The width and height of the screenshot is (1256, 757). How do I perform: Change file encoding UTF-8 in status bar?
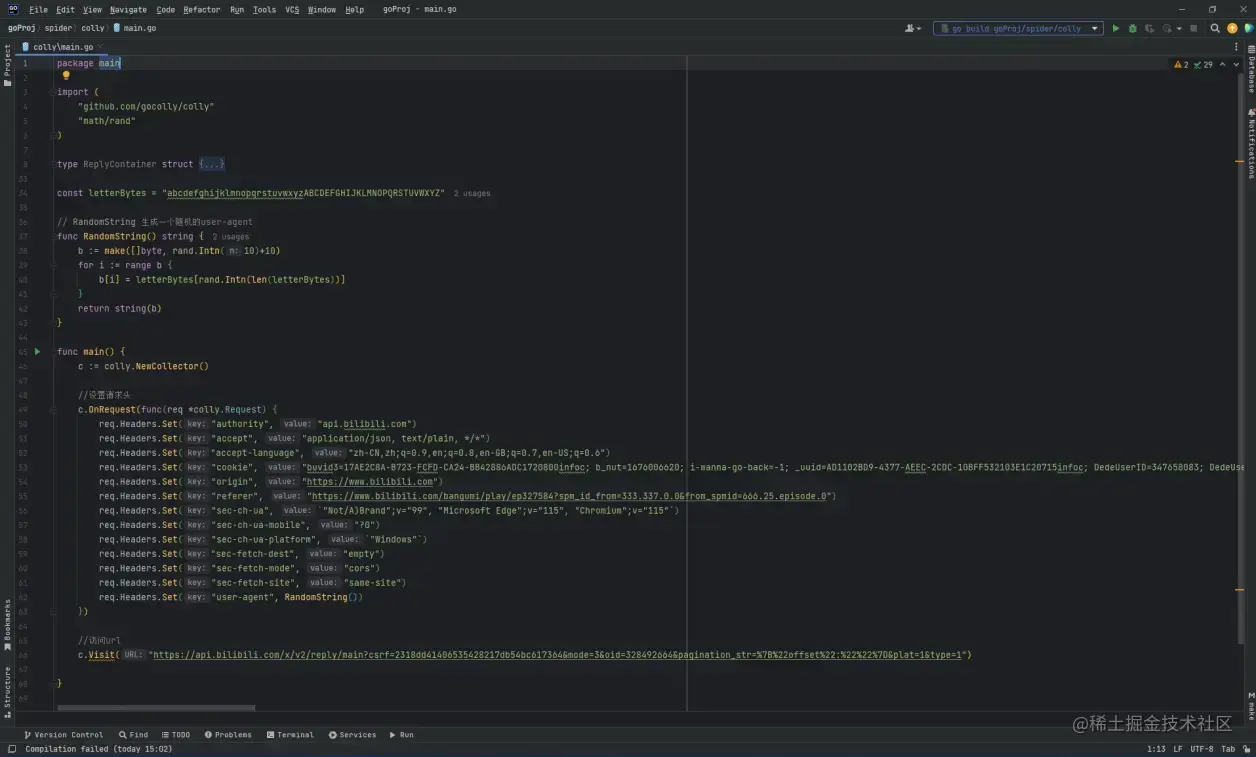1201,749
